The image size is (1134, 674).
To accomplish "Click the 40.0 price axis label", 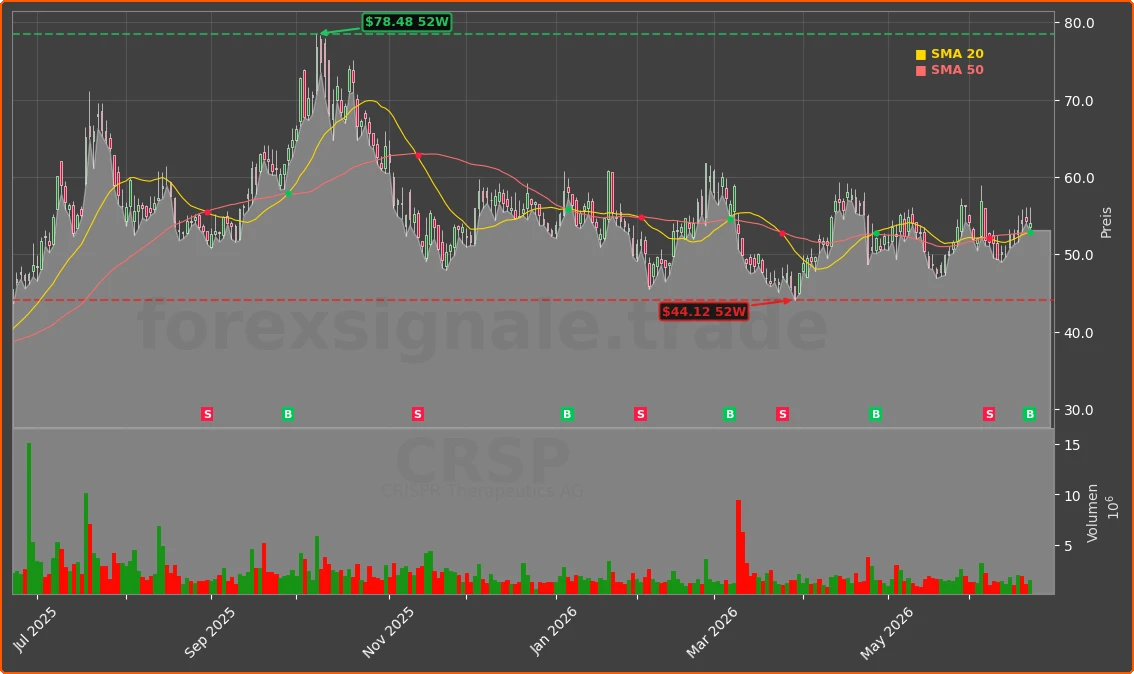I will coord(1078,333).
